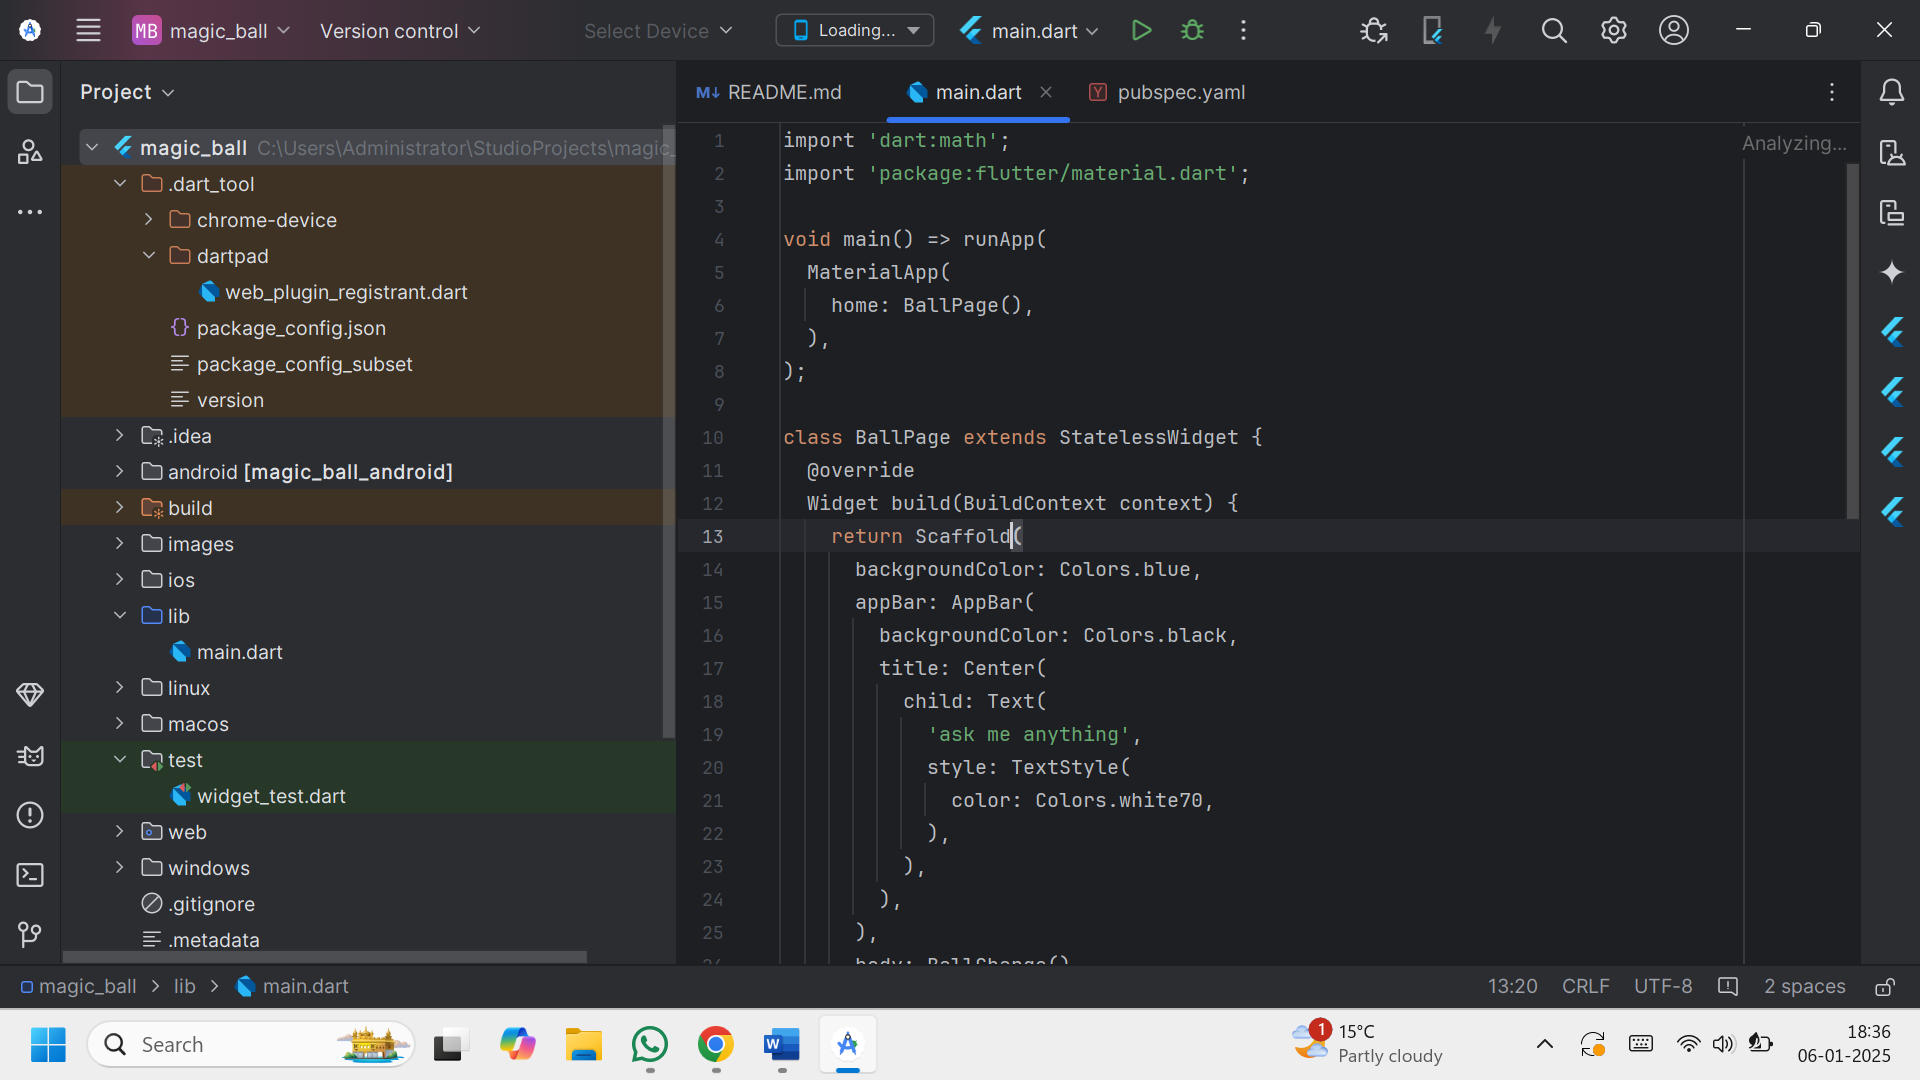Open the More Actions kebab in the top toolbar
Screen dimensions: 1920x1080
tap(1243, 30)
